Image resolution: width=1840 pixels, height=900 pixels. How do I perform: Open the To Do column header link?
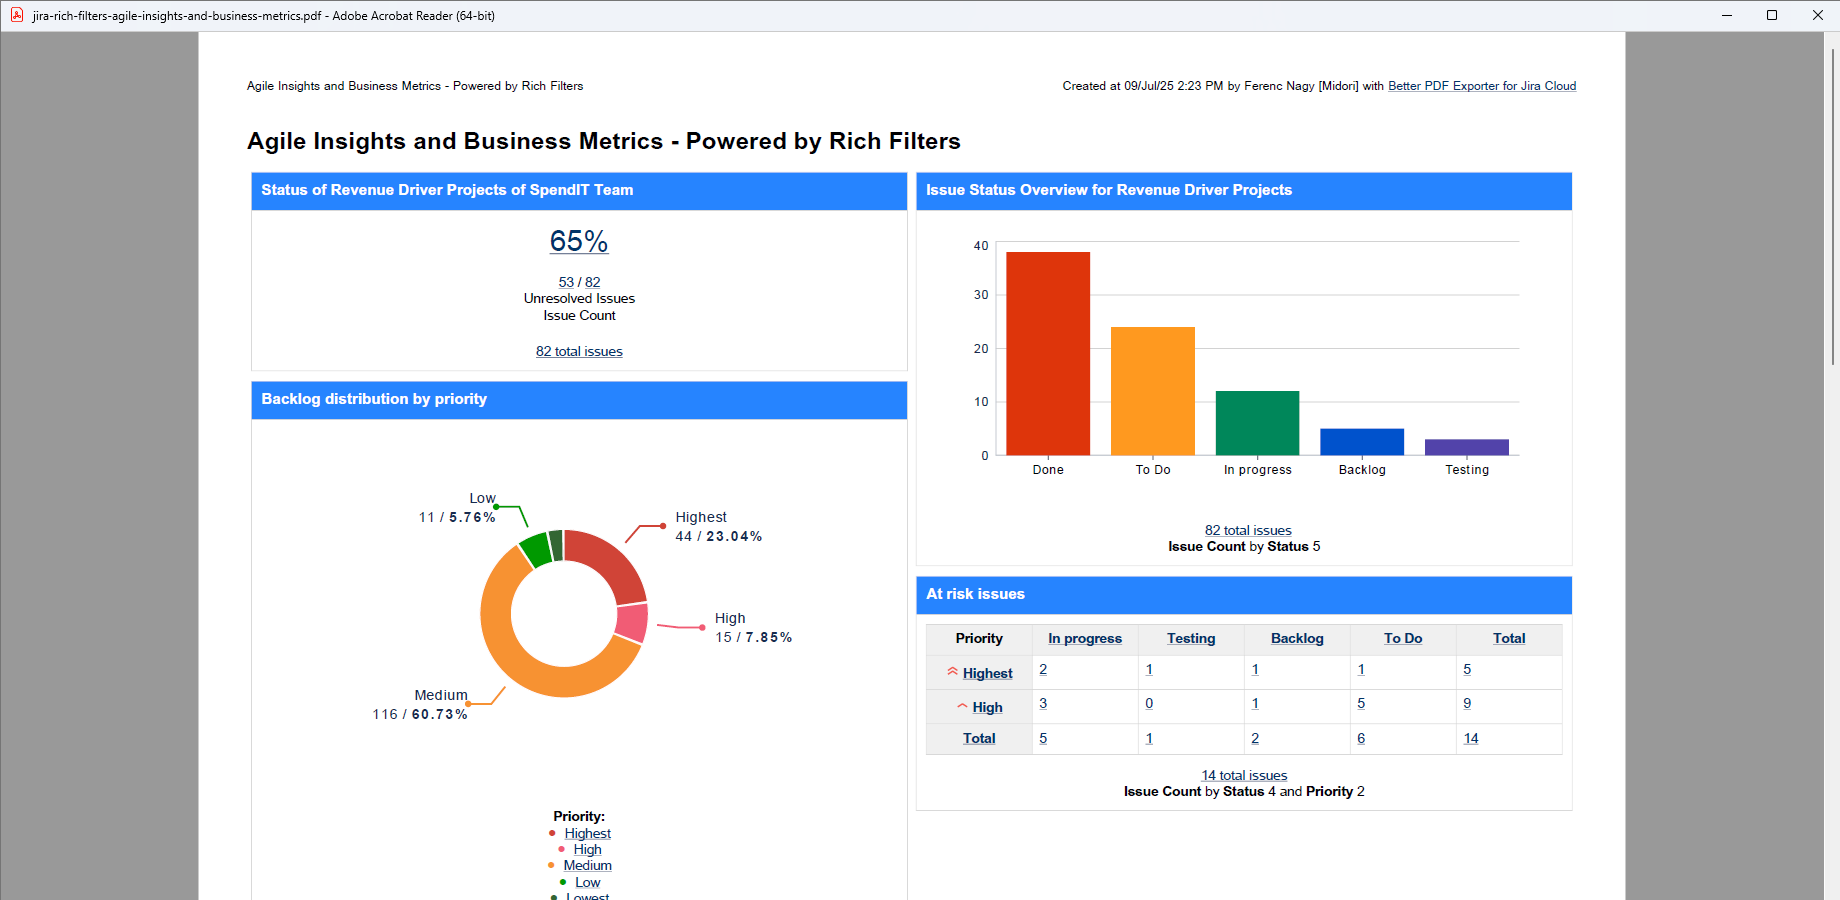click(1402, 638)
